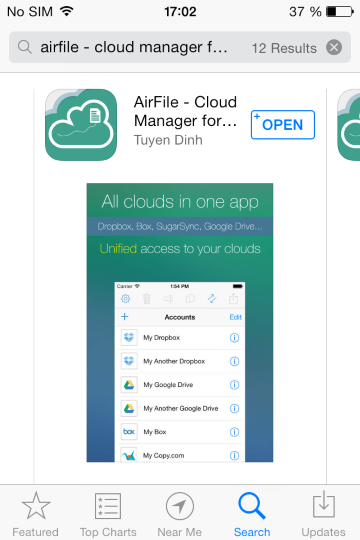This screenshot has width=360, height=540.
Task: Tap the magnifying glass in search bar
Action: [x=25, y=47]
